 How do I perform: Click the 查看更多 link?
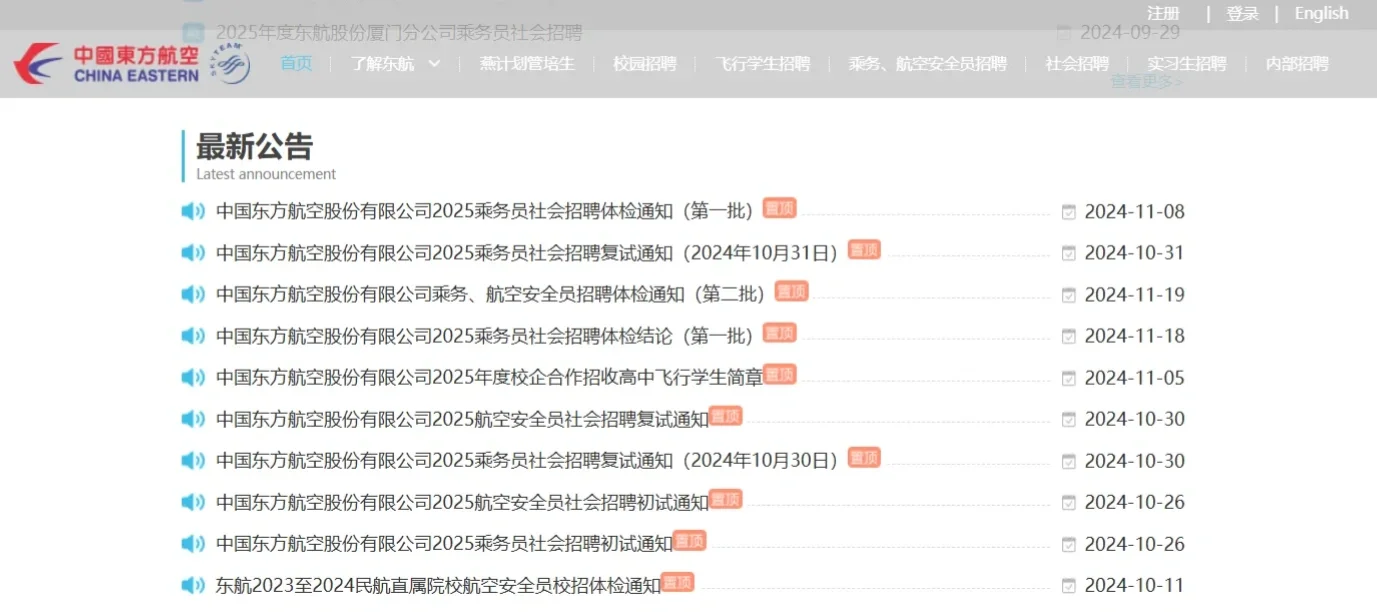[x=1143, y=80]
